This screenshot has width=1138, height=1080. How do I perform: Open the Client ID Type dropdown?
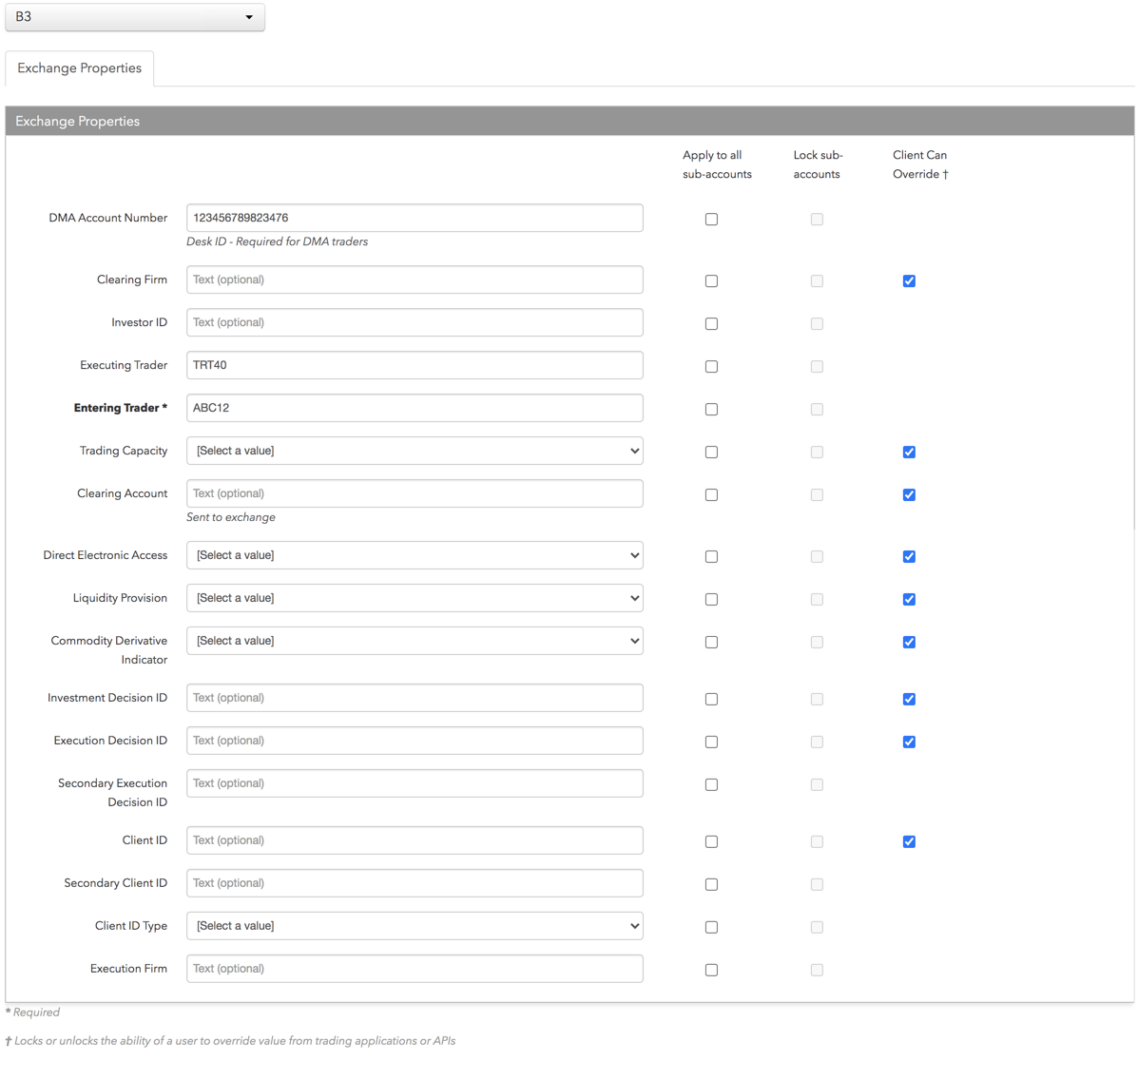[414, 926]
